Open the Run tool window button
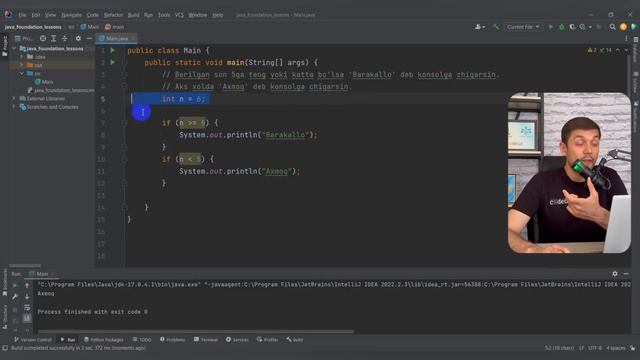 pyautogui.click(x=68, y=340)
